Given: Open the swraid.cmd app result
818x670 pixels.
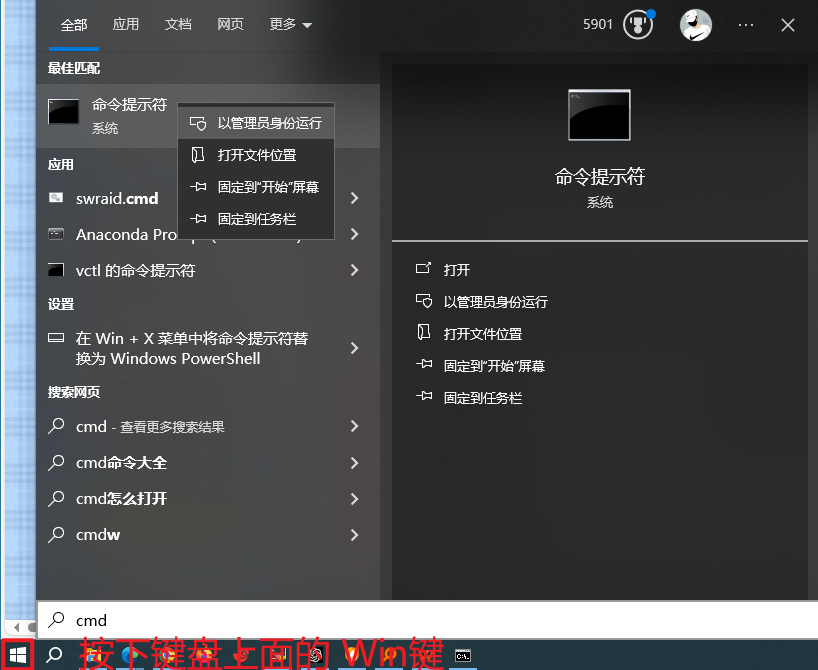Looking at the screenshot, I should point(117,198).
